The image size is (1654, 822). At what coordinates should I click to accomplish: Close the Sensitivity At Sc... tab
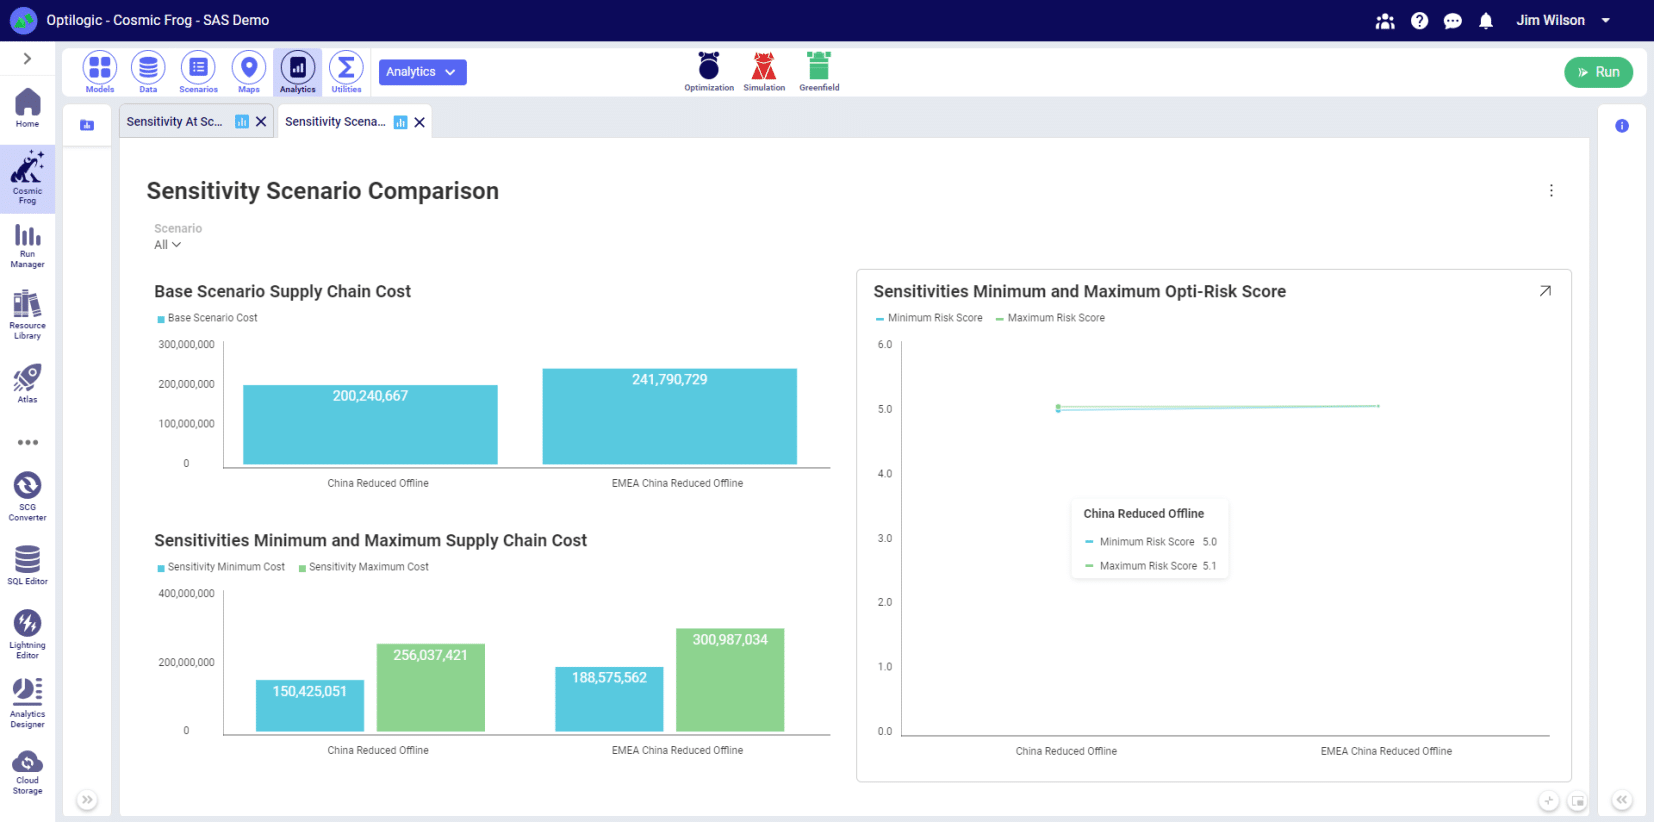pyautogui.click(x=261, y=122)
